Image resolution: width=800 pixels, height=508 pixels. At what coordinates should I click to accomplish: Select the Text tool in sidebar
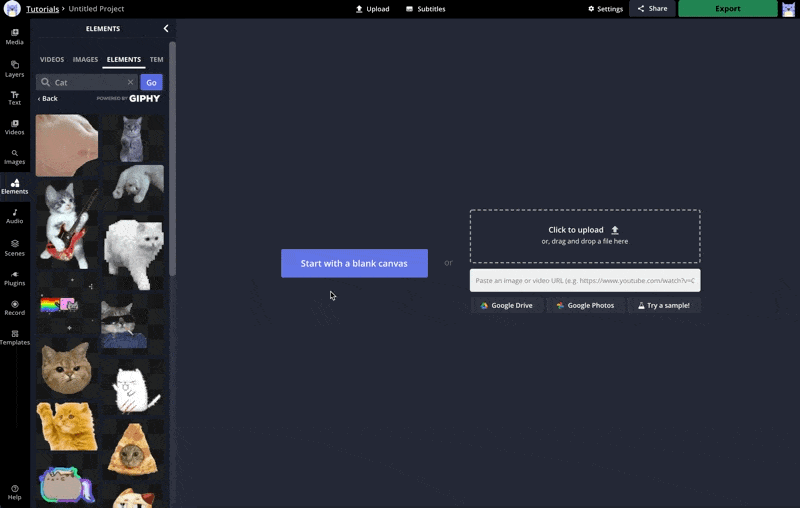point(14,97)
